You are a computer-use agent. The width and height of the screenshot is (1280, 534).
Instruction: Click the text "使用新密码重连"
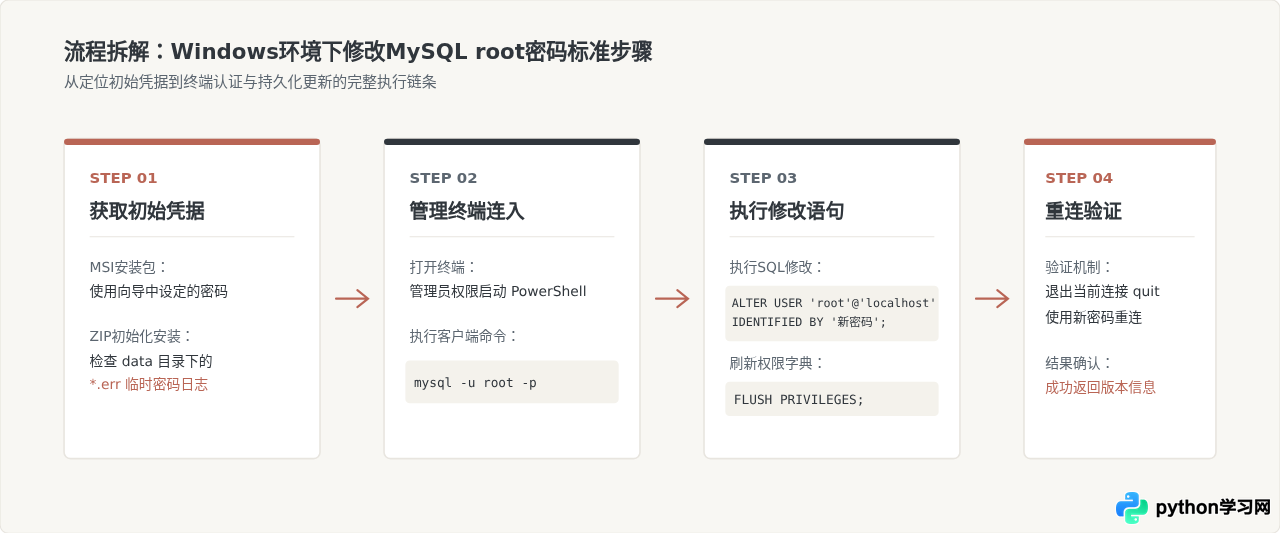(x=1094, y=317)
